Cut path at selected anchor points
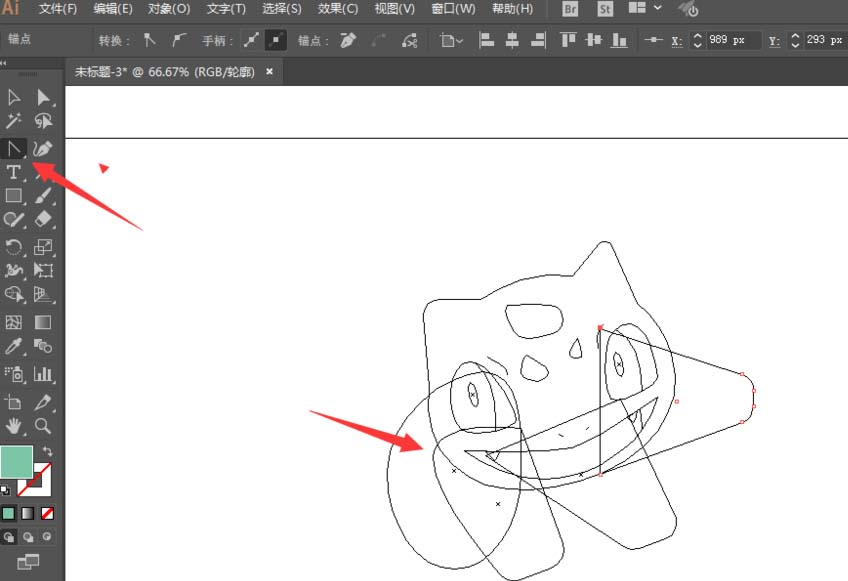 pos(409,40)
